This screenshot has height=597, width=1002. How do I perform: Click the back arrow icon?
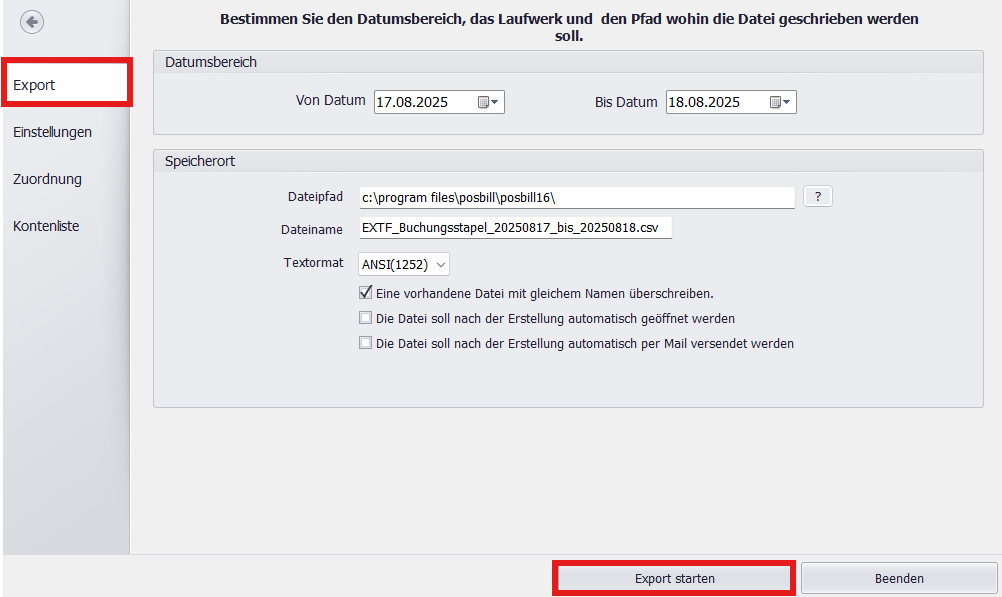(31, 21)
